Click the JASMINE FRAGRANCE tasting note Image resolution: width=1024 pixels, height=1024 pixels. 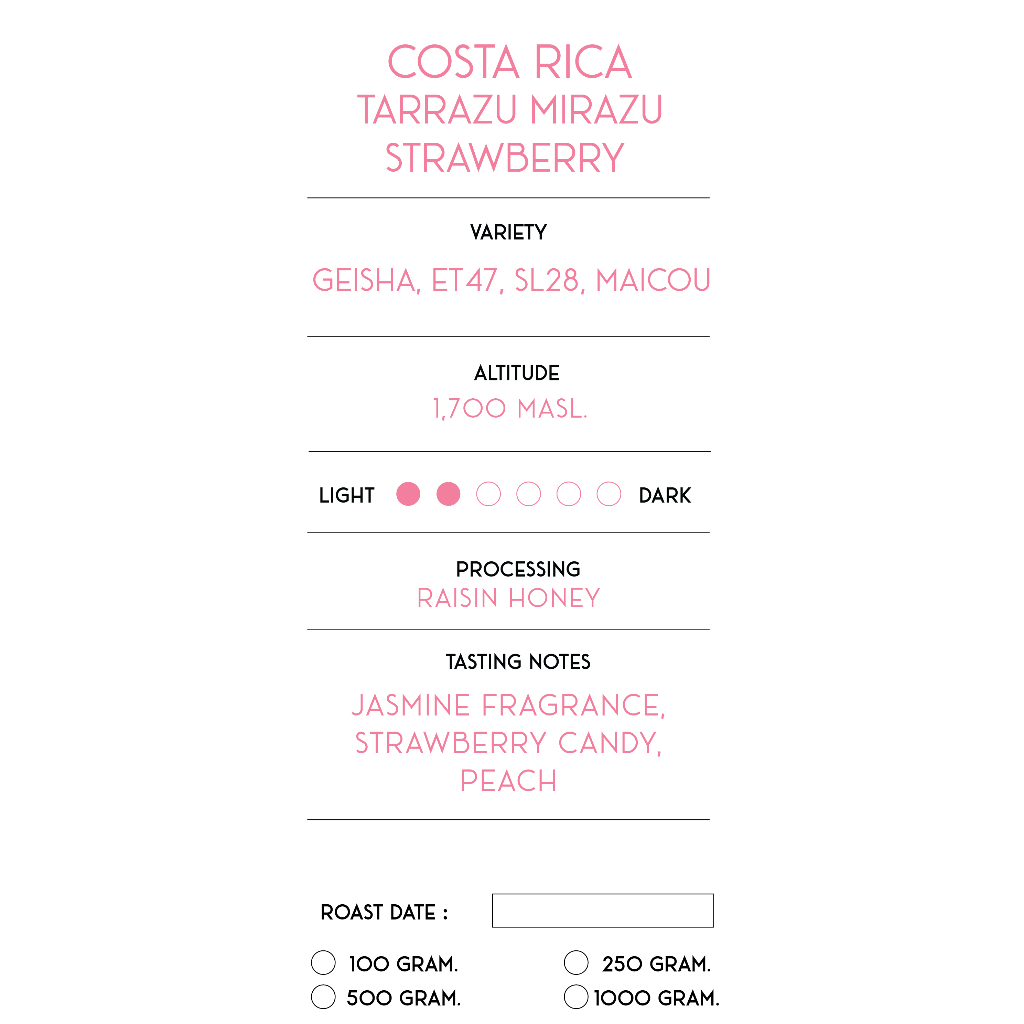(x=509, y=706)
